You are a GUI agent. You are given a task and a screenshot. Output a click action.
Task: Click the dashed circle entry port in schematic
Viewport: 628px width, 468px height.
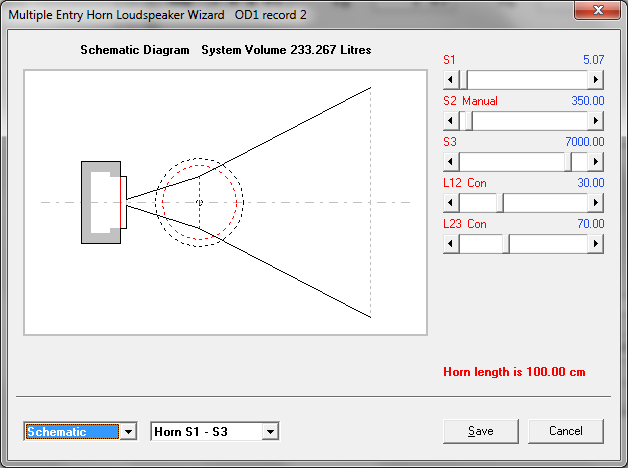pyautogui.click(x=199, y=202)
